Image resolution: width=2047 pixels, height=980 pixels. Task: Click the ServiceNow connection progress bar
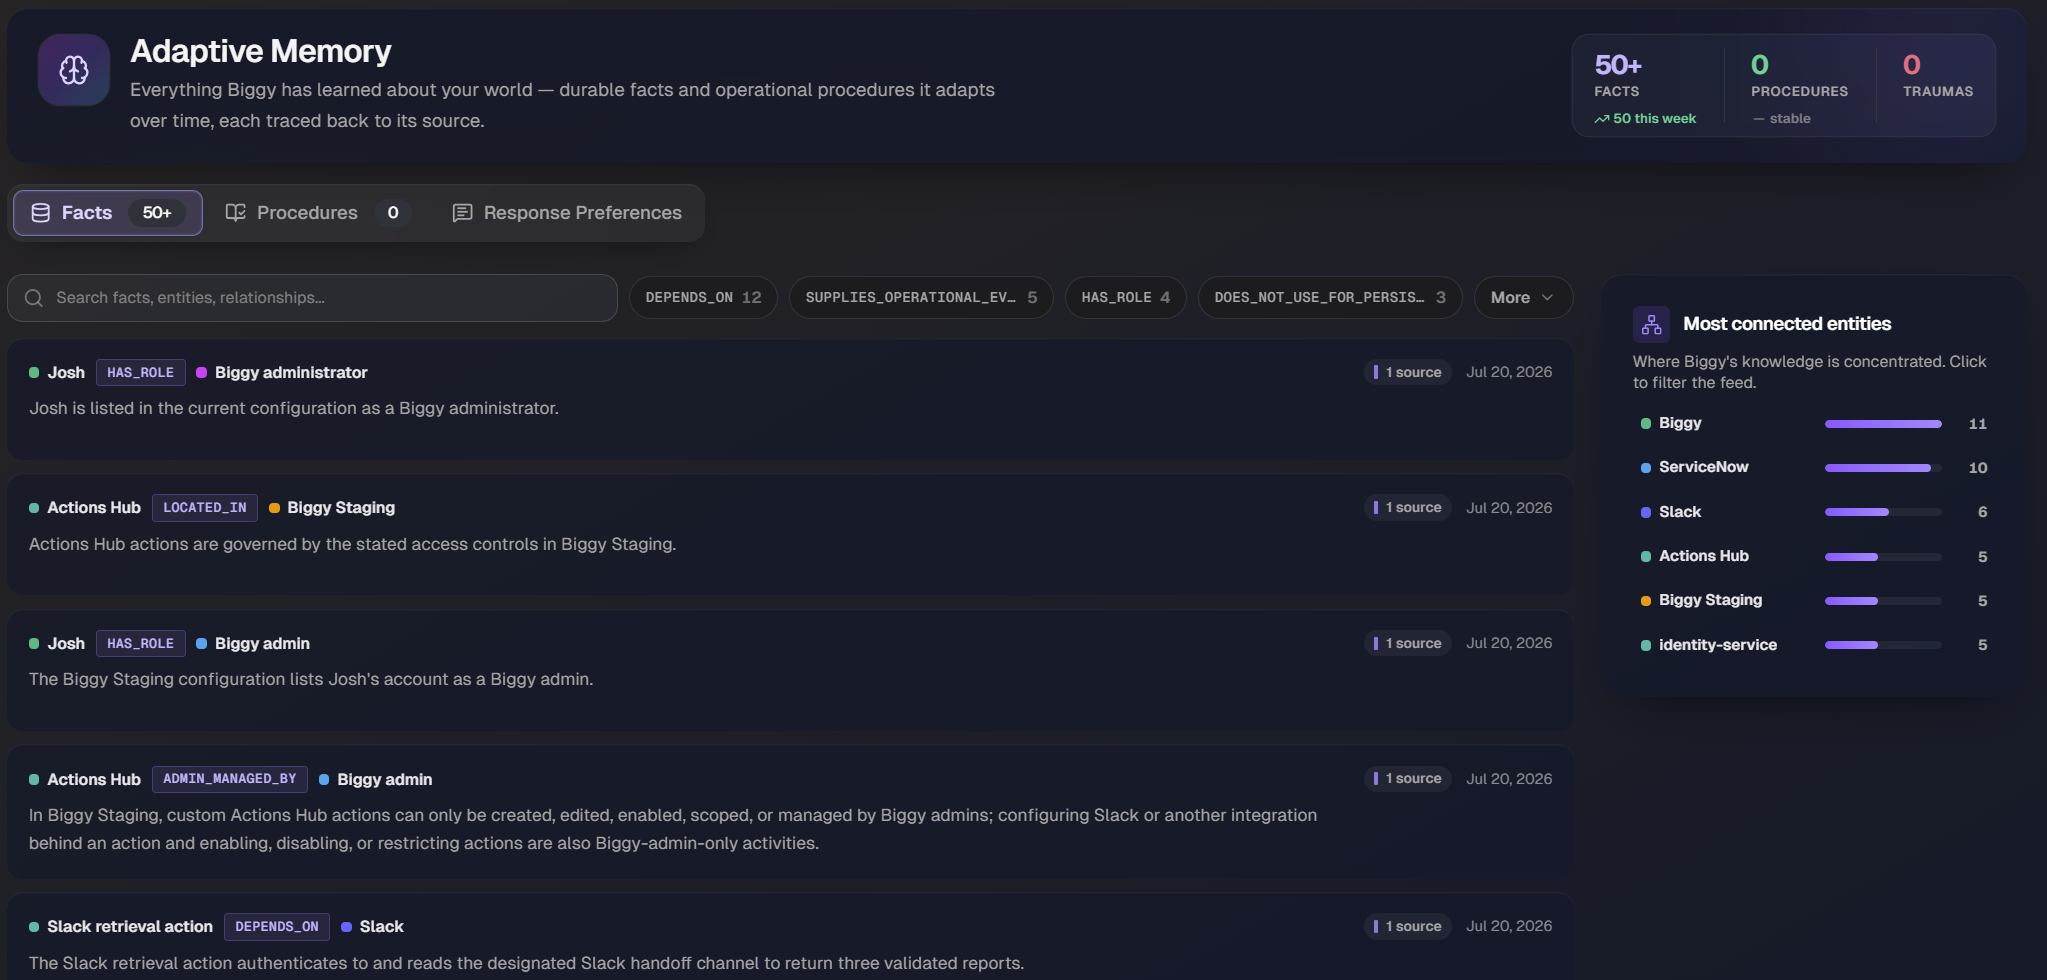click(x=1883, y=468)
